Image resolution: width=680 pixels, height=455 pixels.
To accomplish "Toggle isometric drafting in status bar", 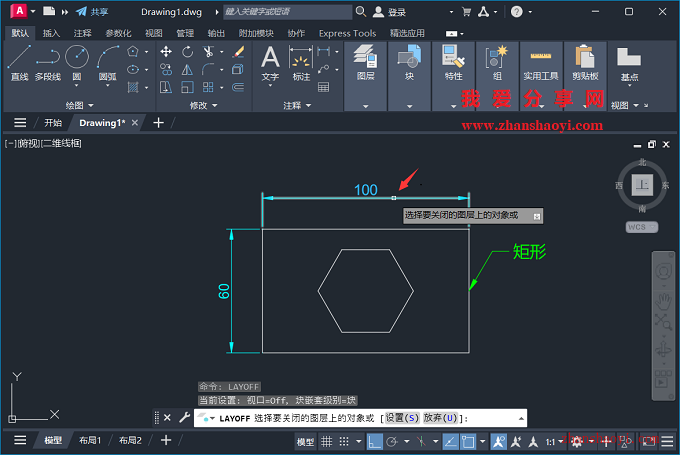I will (x=421, y=442).
